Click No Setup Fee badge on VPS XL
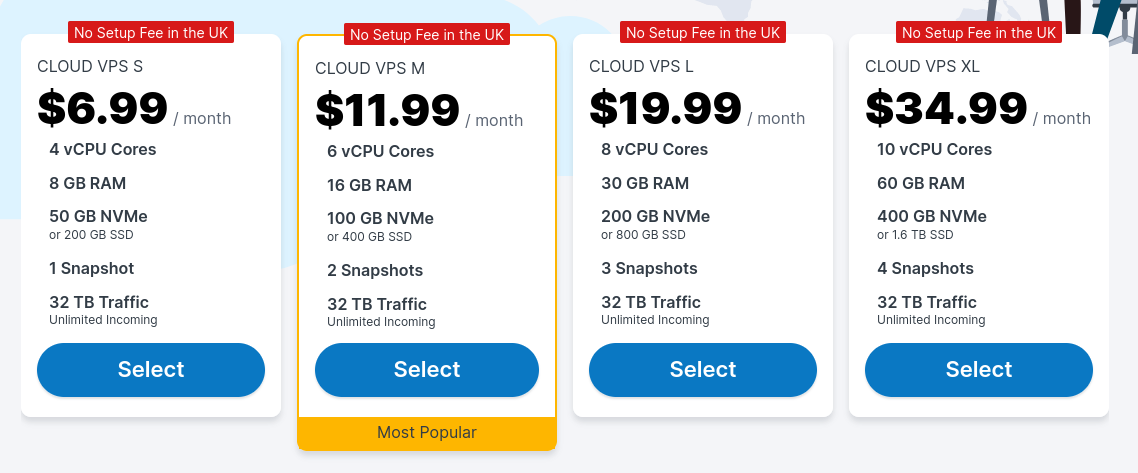This screenshot has width=1138, height=473. 978,33
